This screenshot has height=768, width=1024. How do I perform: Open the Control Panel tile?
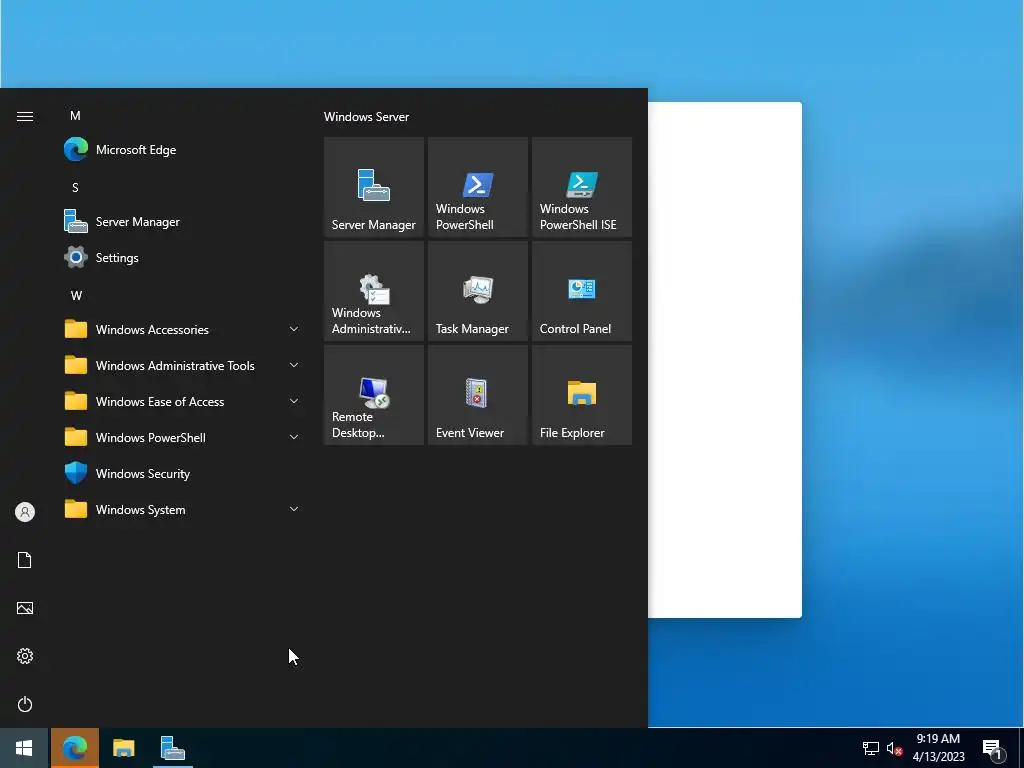click(x=582, y=291)
